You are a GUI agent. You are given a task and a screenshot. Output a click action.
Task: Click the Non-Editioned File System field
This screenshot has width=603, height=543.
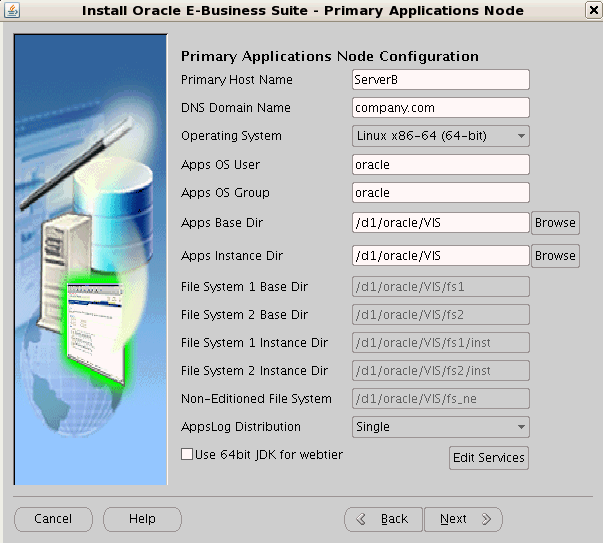pyautogui.click(x=441, y=399)
